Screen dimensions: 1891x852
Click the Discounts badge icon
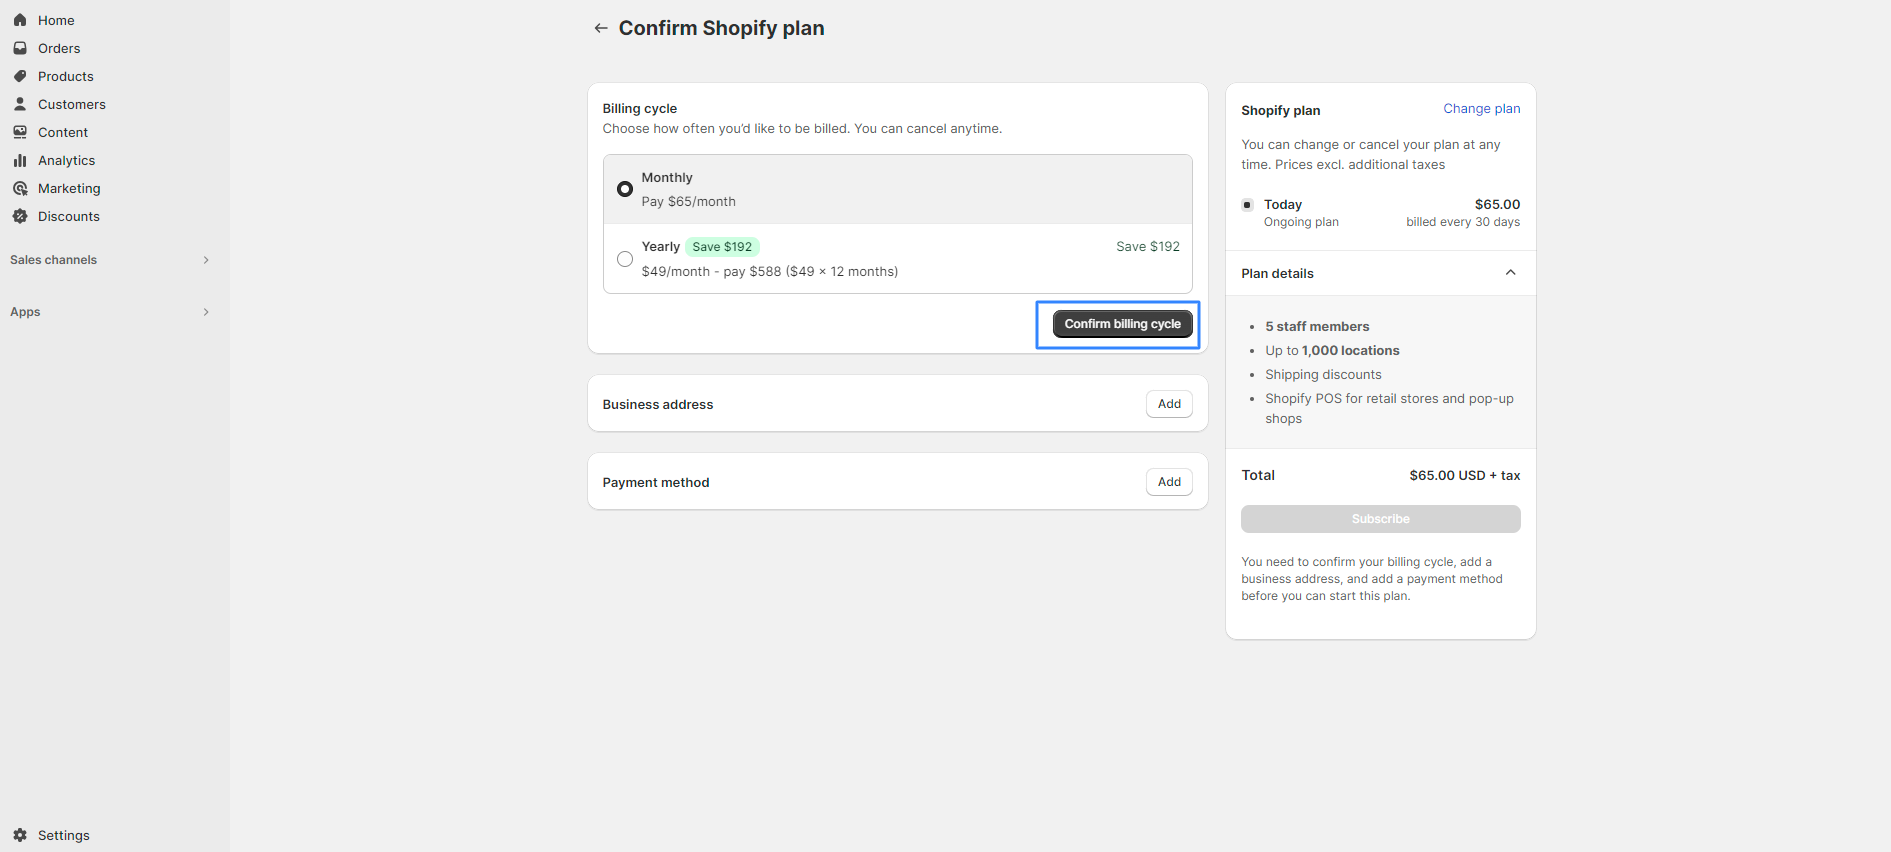pos(20,216)
